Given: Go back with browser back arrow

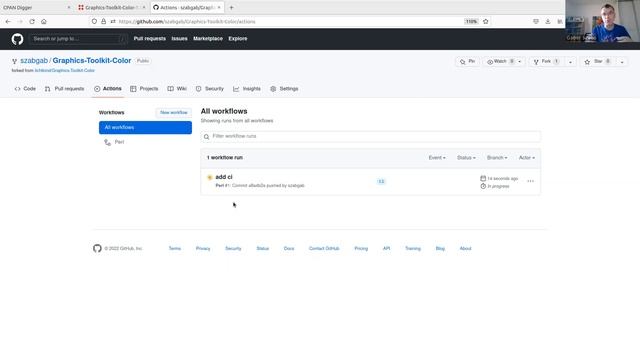Looking at the screenshot, I should coord(8,21).
